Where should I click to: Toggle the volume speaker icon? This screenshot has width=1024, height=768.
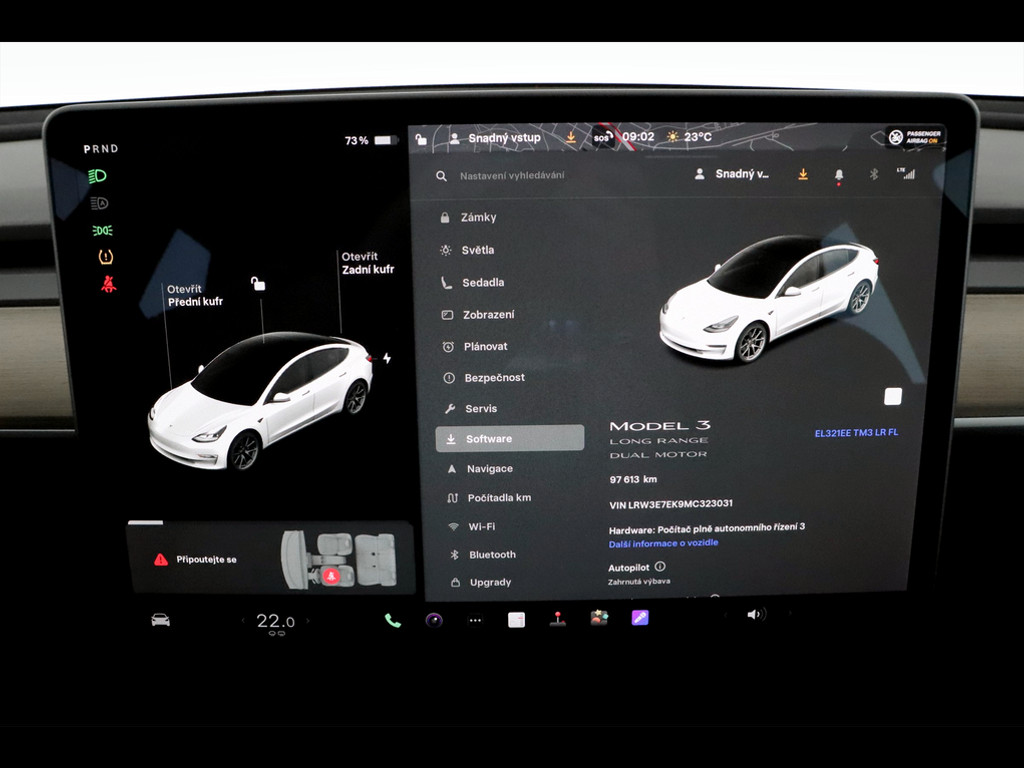coord(755,614)
